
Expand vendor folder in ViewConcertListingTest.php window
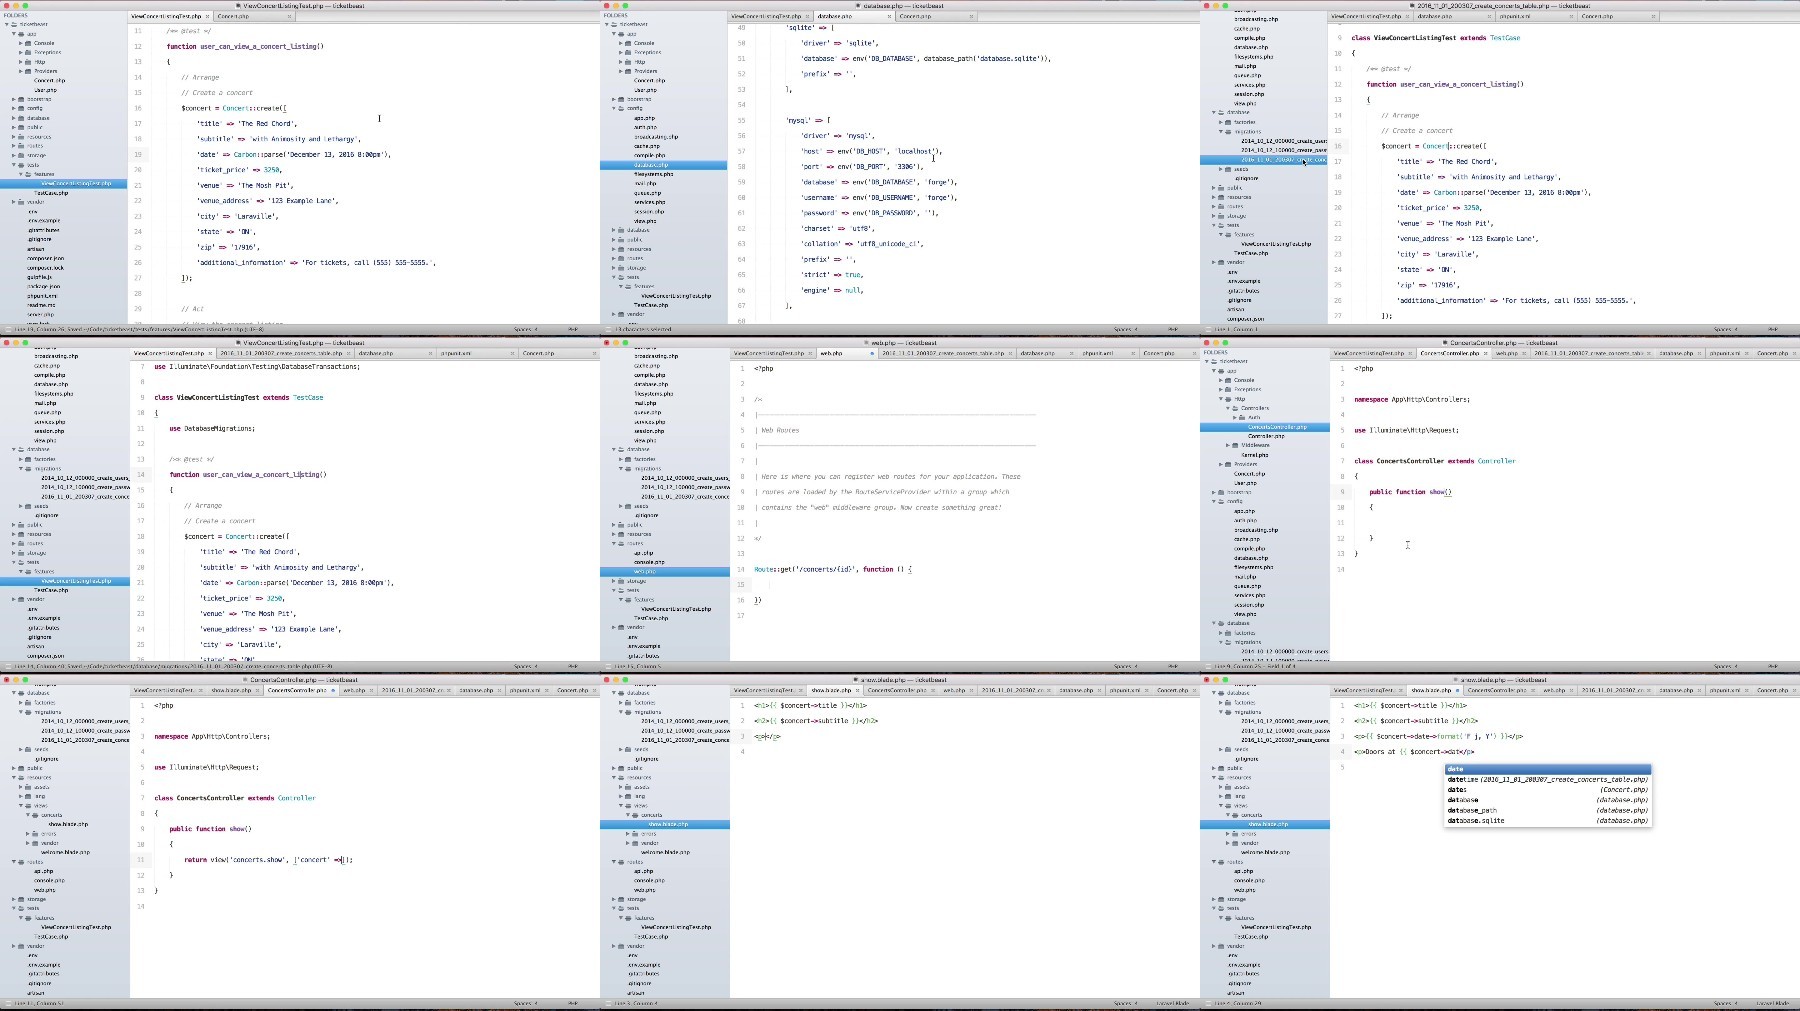(x=13, y=202)
